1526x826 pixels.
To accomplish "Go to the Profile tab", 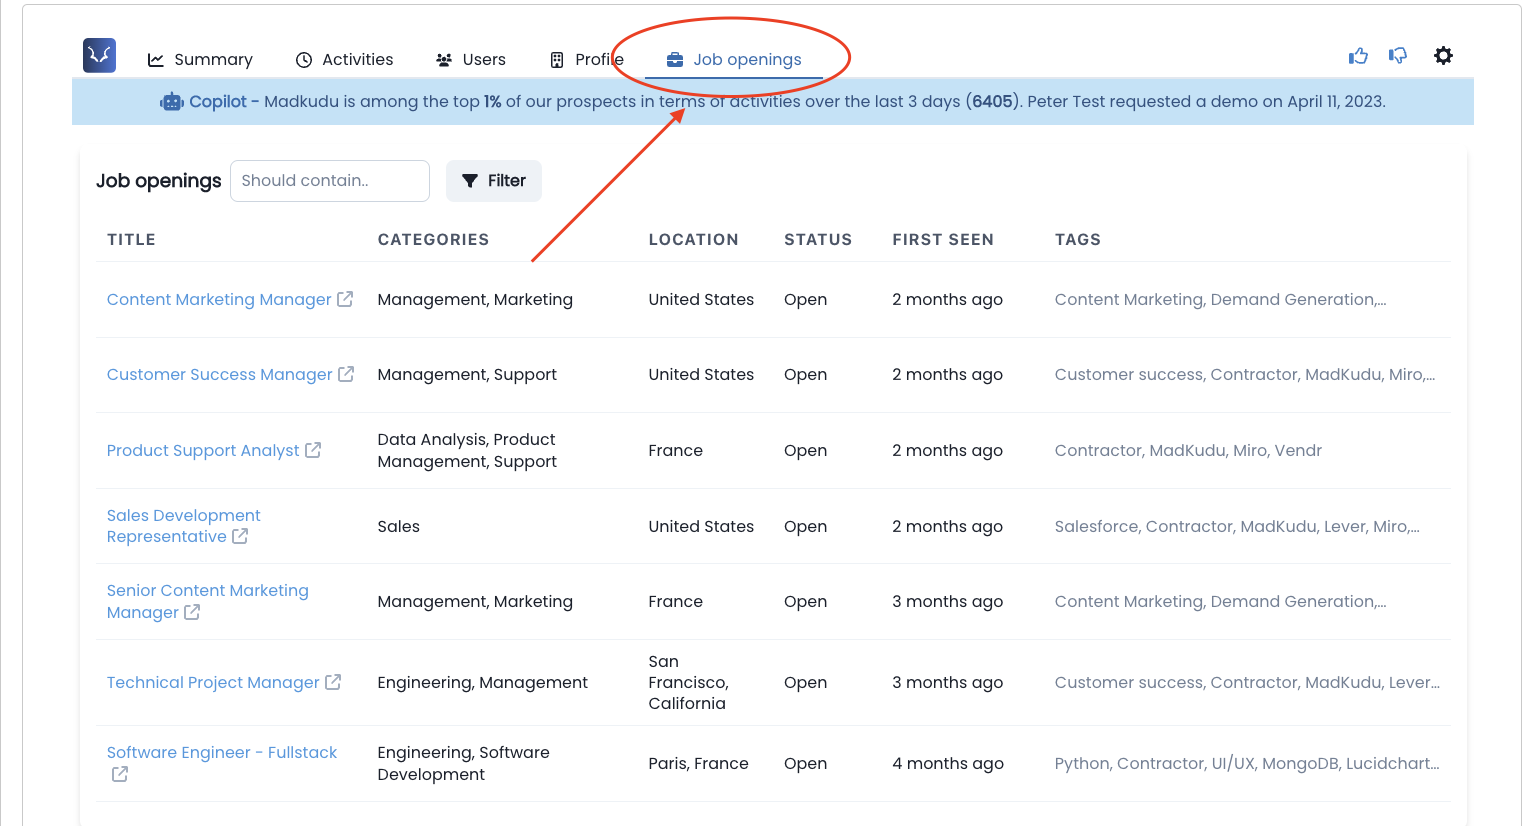I will [587, 60].
